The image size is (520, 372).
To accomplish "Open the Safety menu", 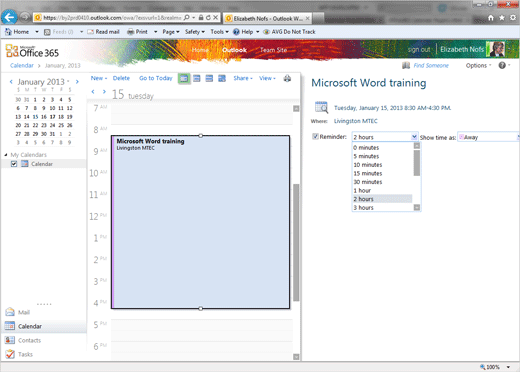I will coord(195,32).
